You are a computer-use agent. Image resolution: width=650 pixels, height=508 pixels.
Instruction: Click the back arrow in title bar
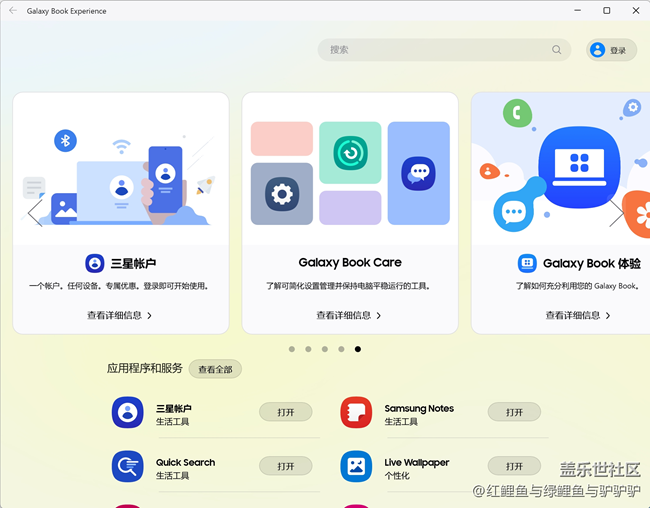tap(13, 10)
